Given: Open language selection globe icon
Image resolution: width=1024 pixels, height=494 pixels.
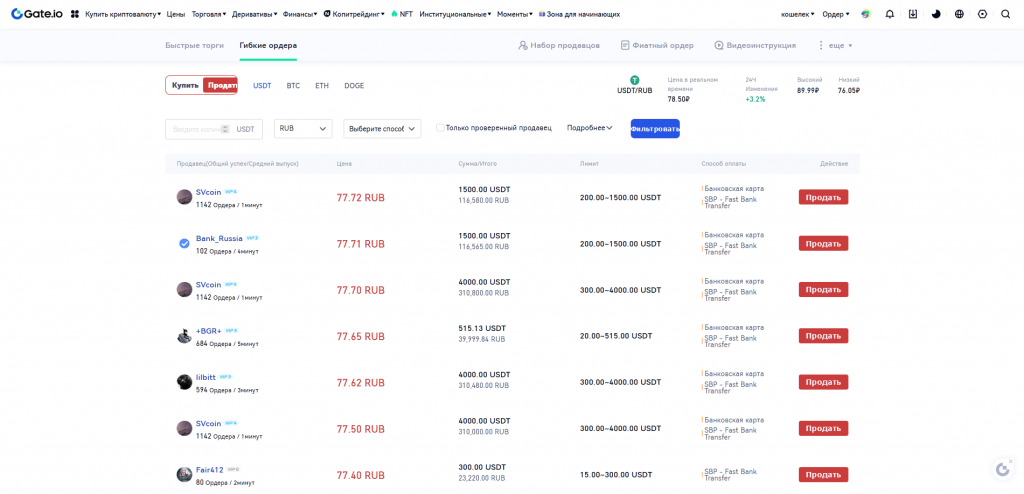Looking at the screenshot, I should click(x=959, y=14).
